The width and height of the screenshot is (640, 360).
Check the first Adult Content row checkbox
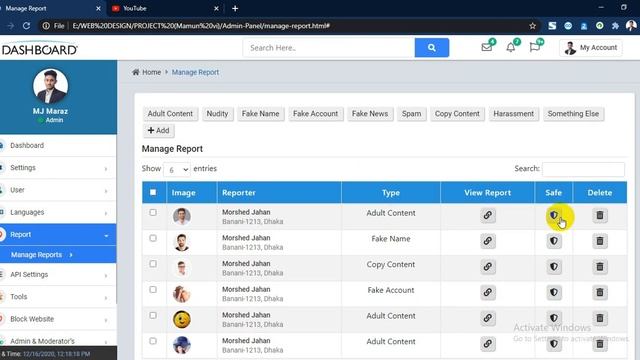pos(153,212)
